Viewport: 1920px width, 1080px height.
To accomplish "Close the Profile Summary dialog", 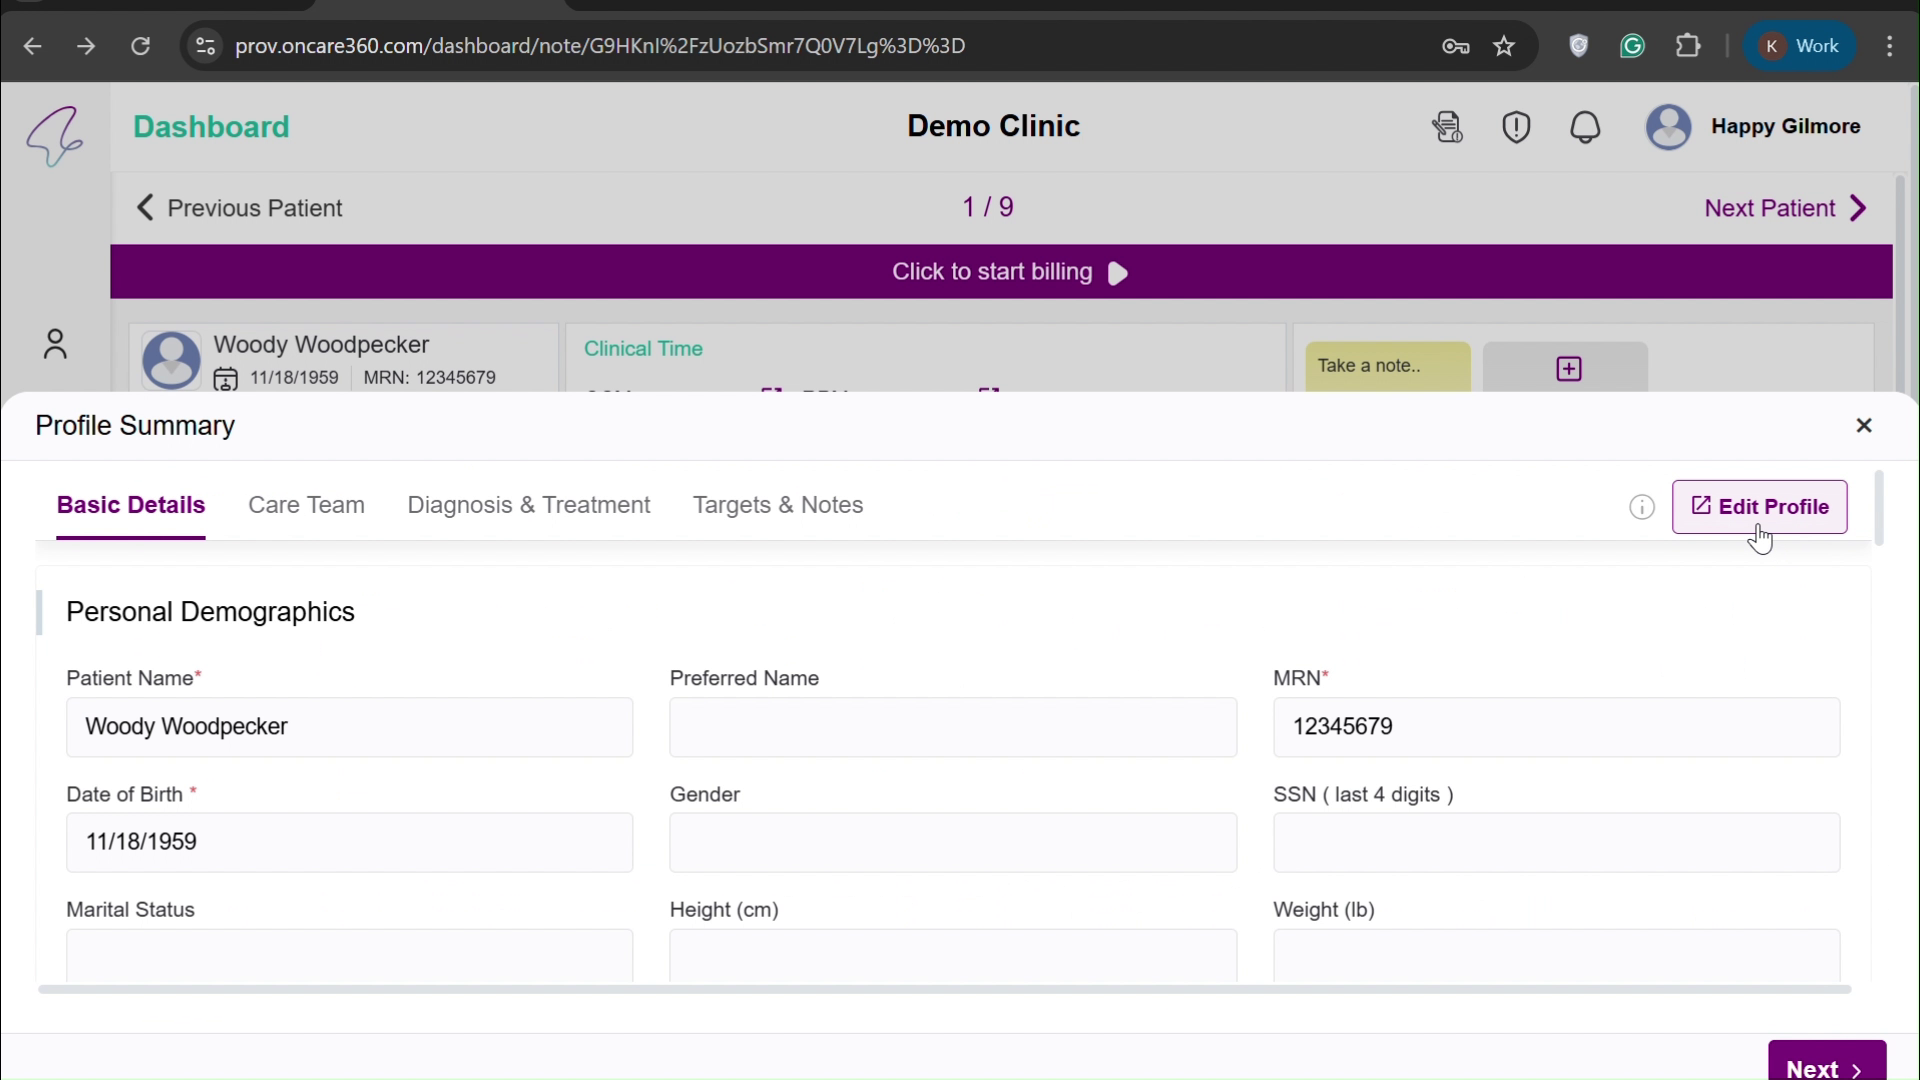I will pos(1864,425).
